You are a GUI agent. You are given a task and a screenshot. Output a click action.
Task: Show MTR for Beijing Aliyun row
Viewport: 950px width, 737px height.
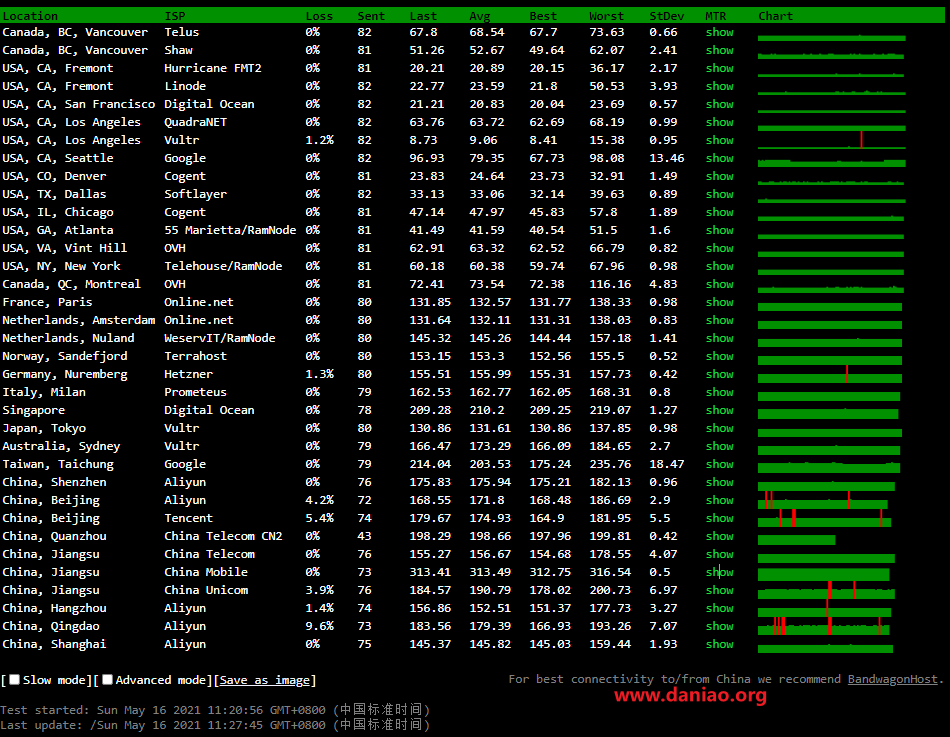tap(720, 500)
